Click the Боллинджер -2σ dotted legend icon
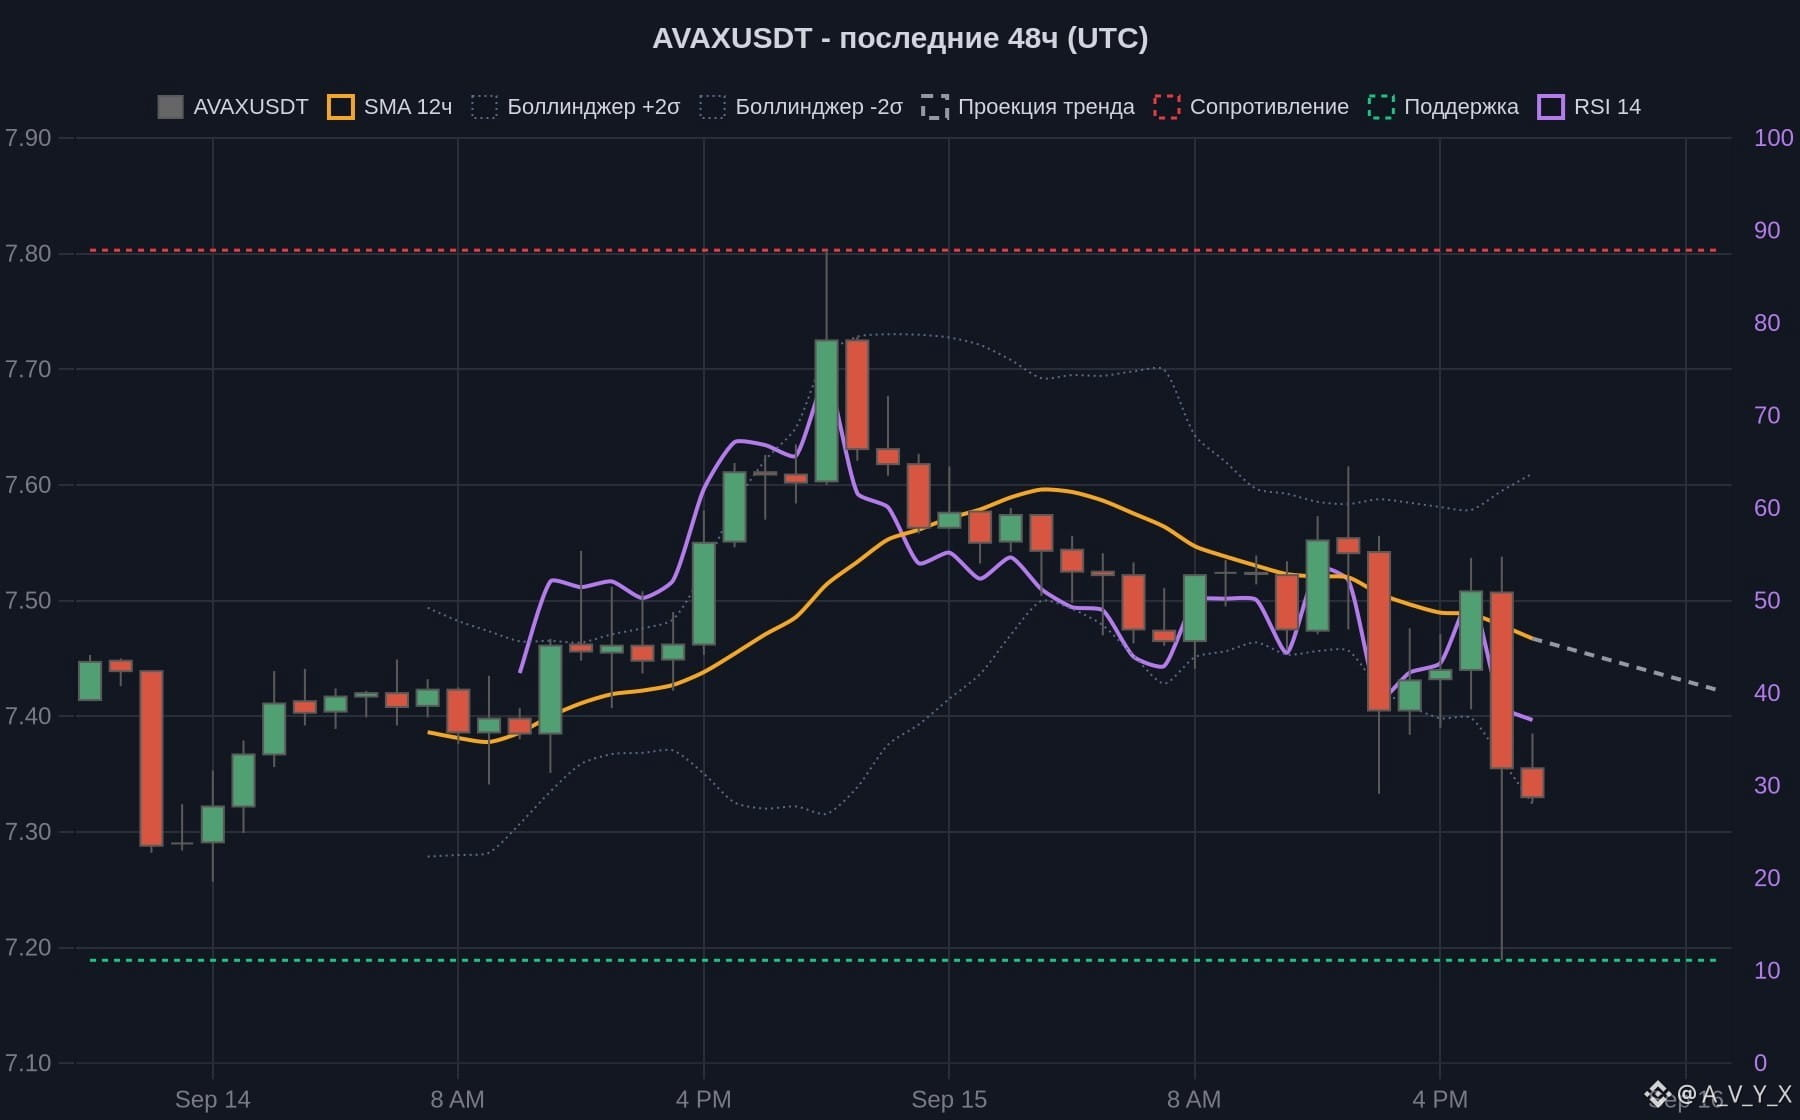The image size is (1800, 1120). pos(712,107)
